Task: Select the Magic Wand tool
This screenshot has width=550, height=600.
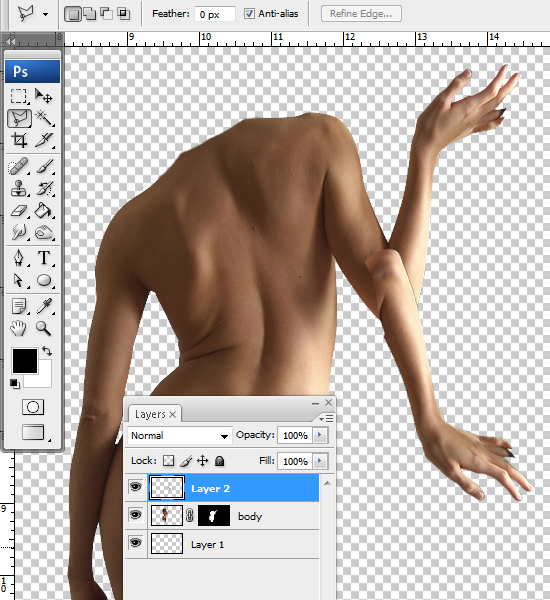Action: coord(44,117)
